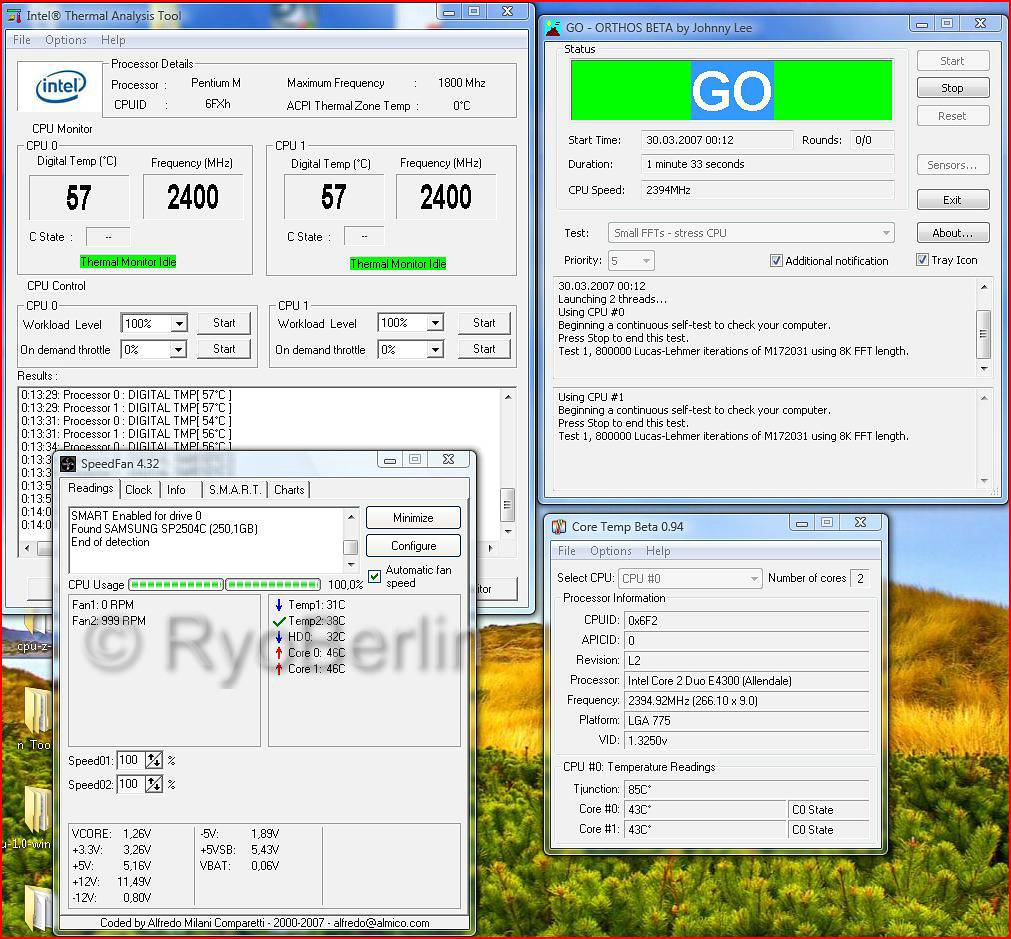The image size is (1011, 939).
Task: Switch to the Info tab in SpeedFan
Action: pos(176,489)
